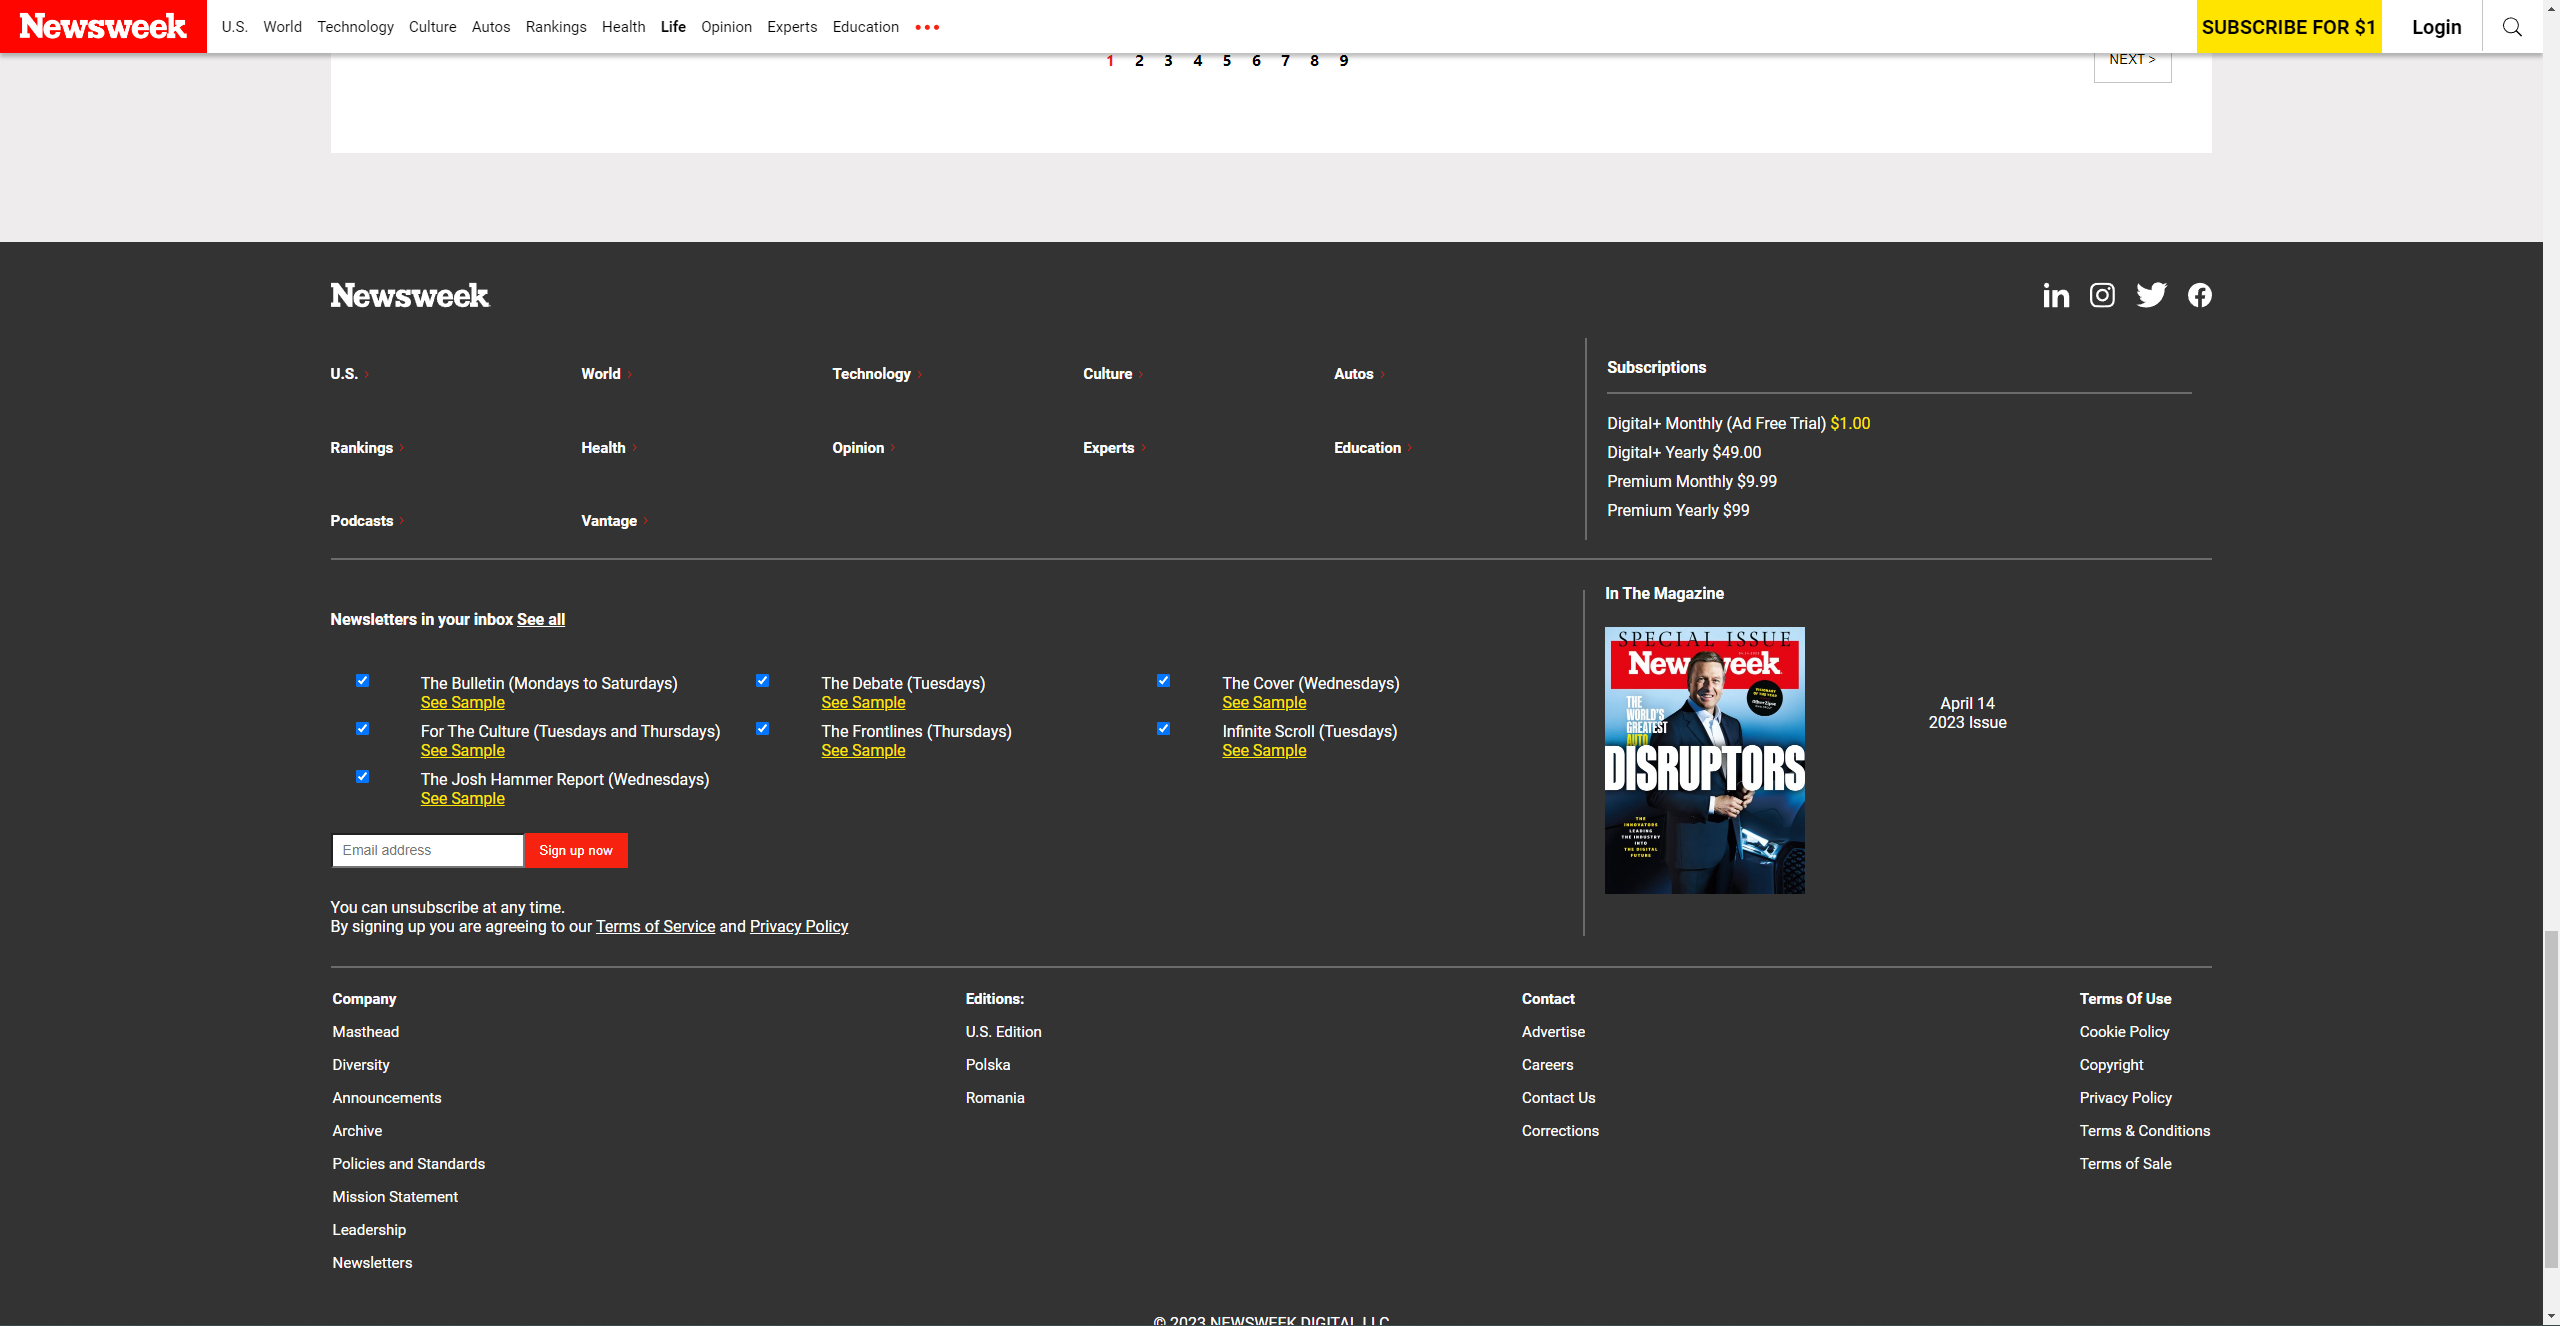Image resolution: width=2560 pixels, height=1326 pixels.
Task: Click the Newsweek logo in the header
Action: click(x=103, y=26)
